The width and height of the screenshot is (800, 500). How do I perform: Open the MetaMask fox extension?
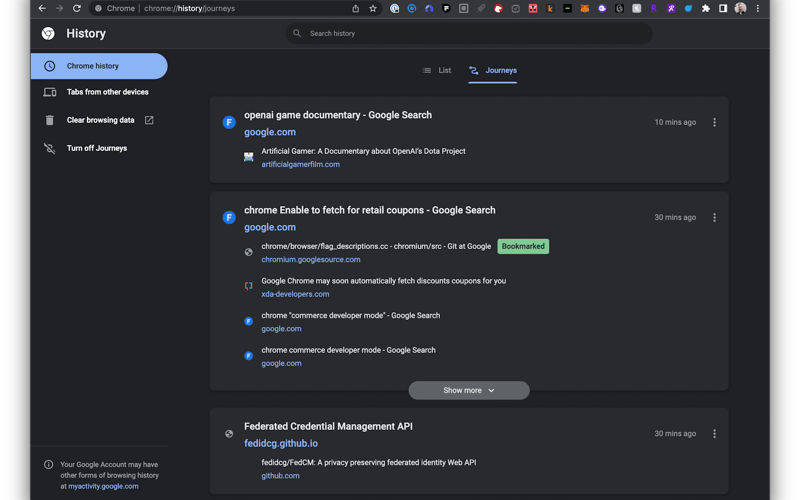click(x=585, y=8)
